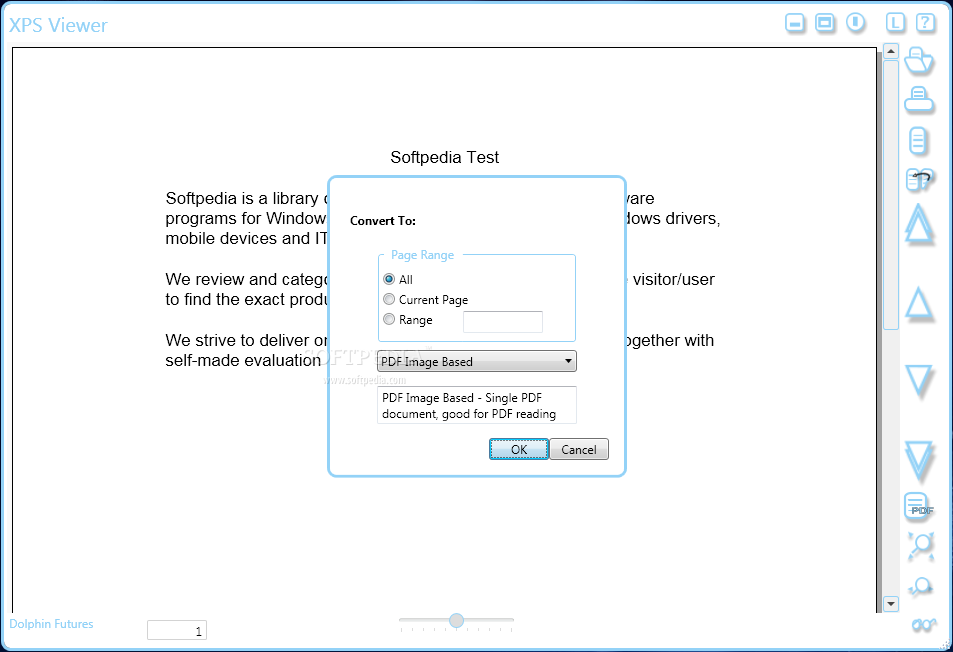Viewport: 953px width, 652px height.
Task: Go to first page with large up triangle
Action: tap(918, 224)
